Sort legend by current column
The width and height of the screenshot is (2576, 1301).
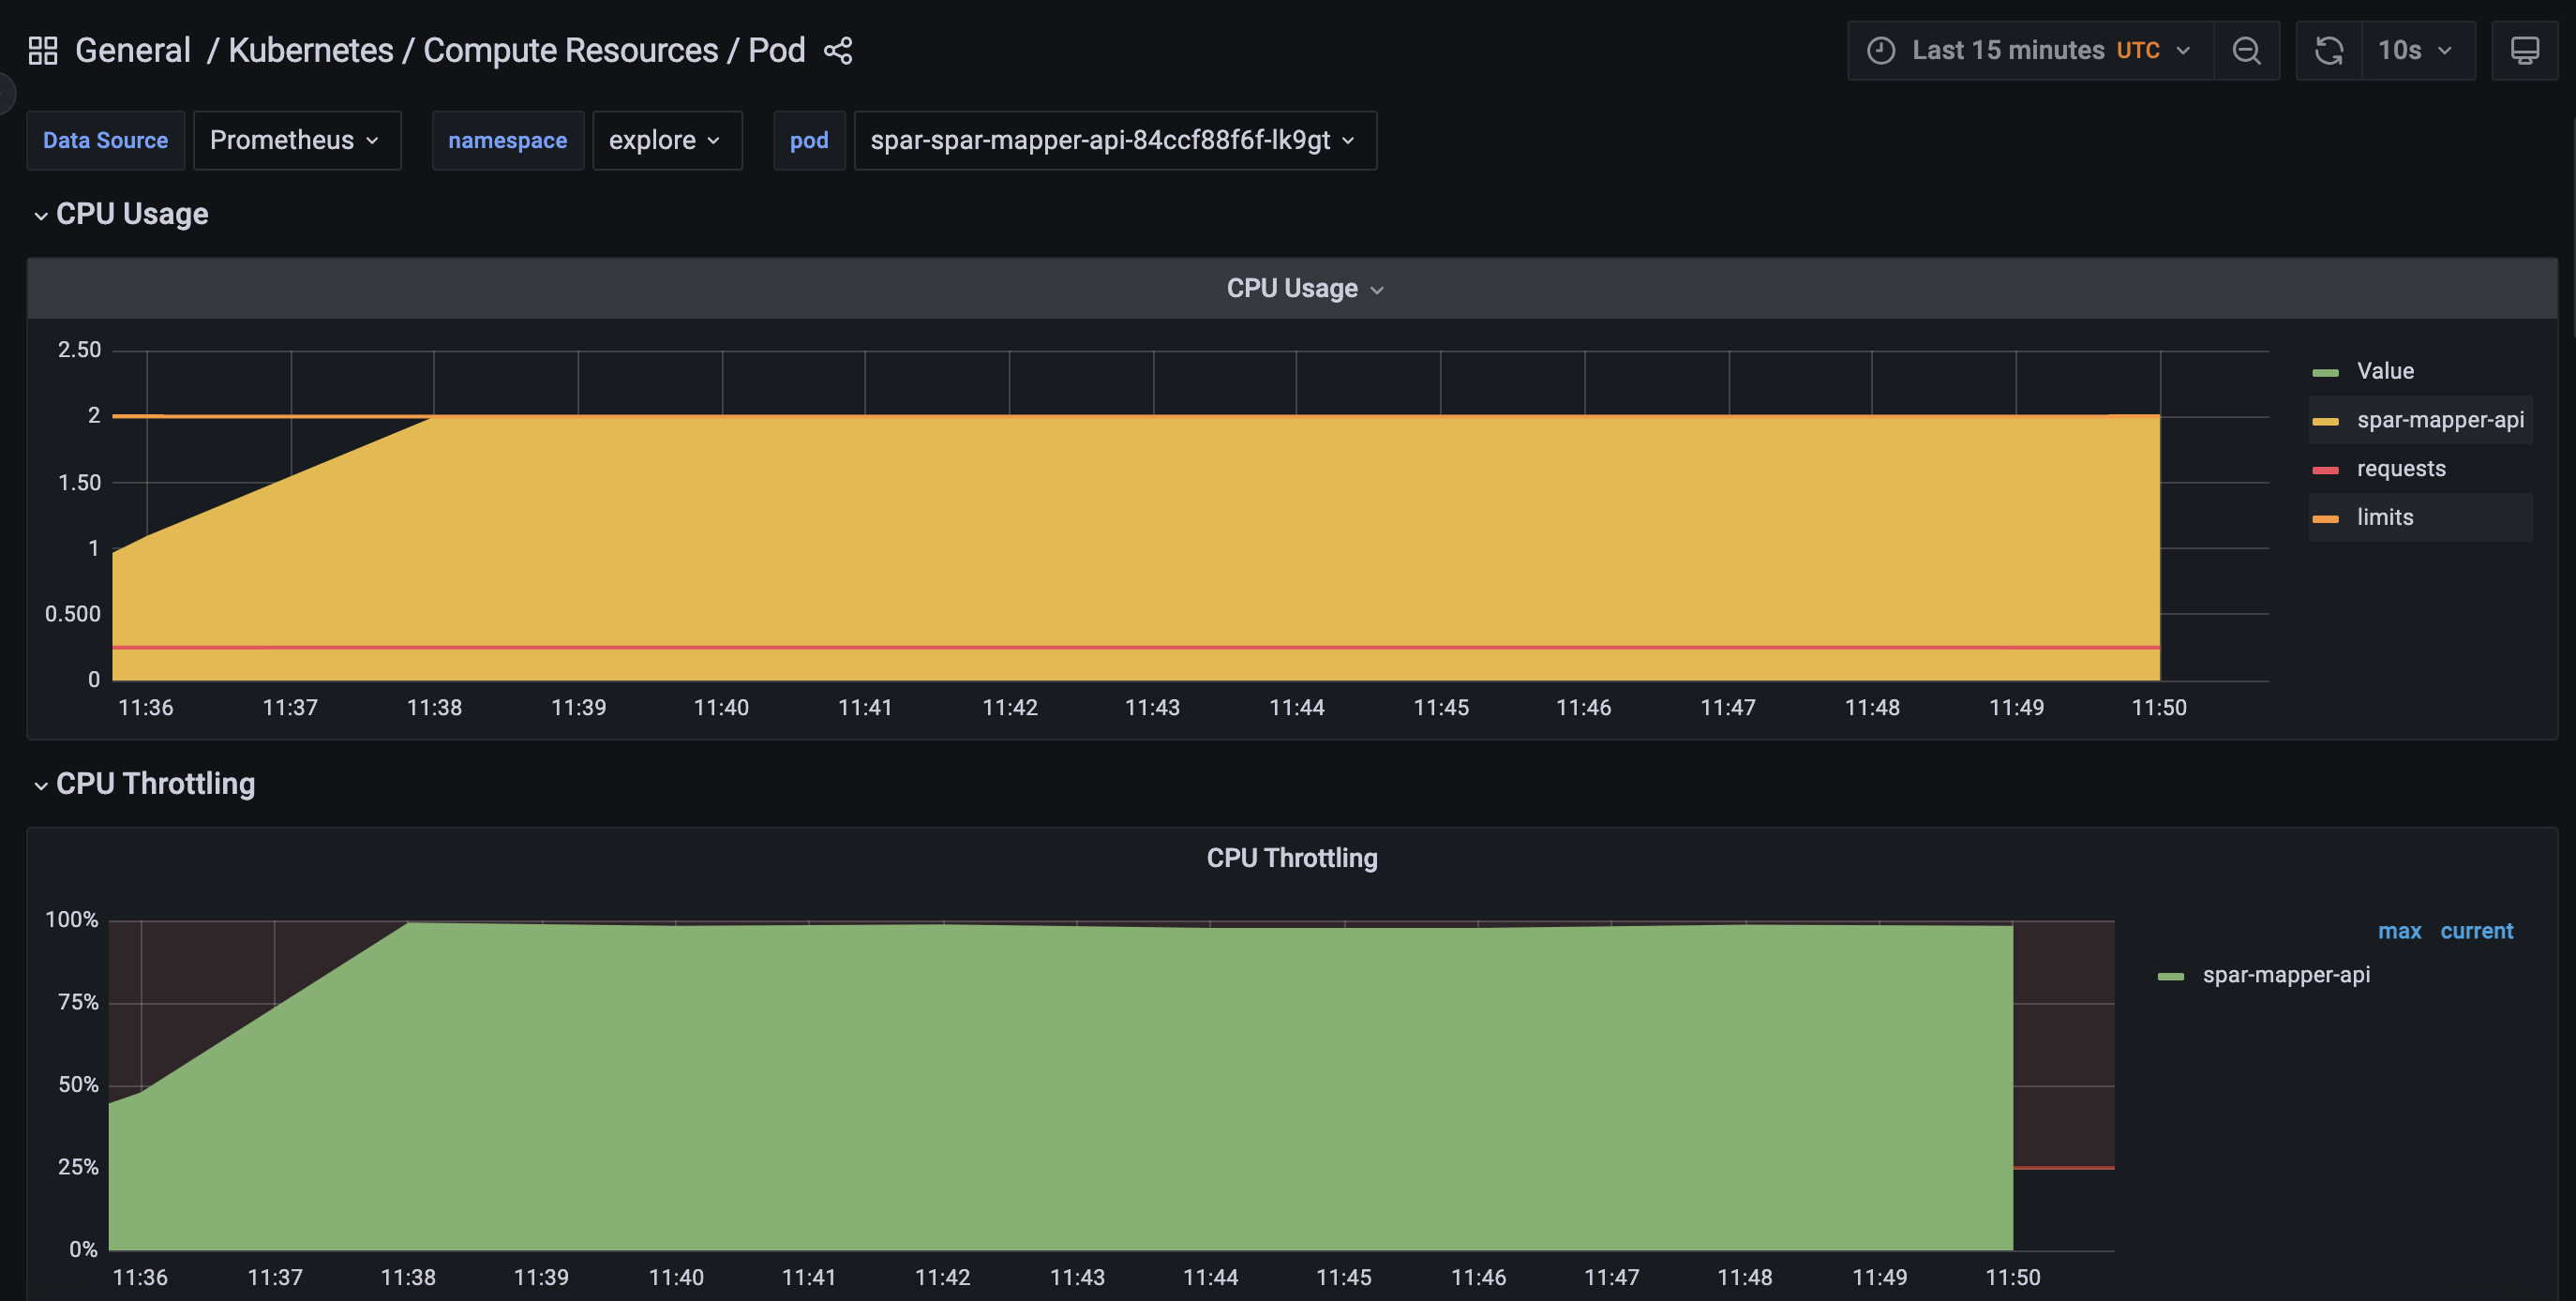2475,931
